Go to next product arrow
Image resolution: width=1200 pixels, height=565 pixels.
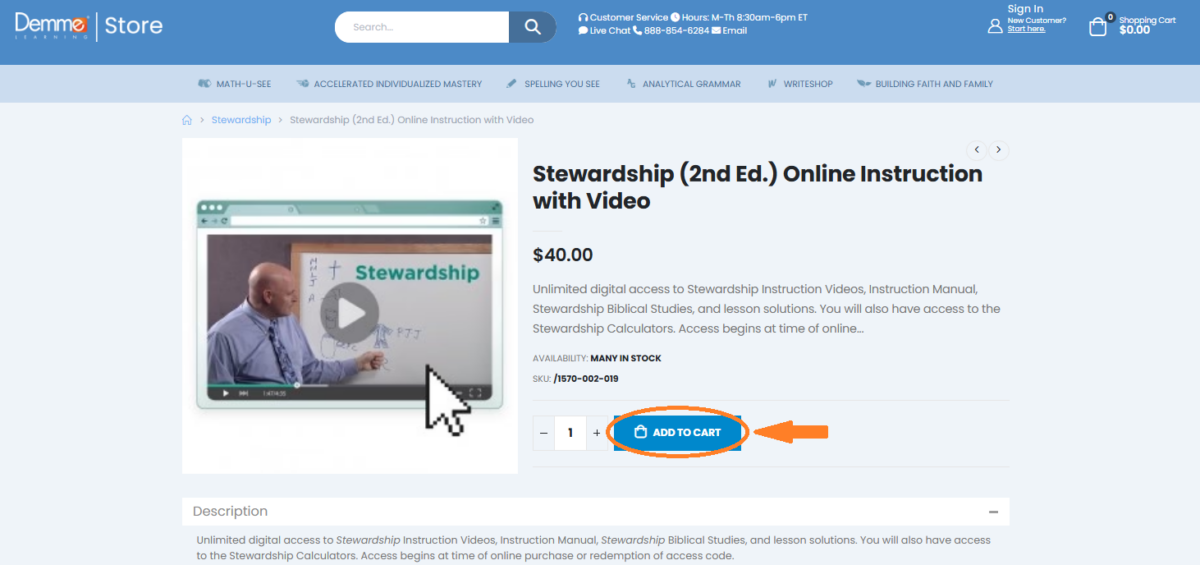click(998, 150)
